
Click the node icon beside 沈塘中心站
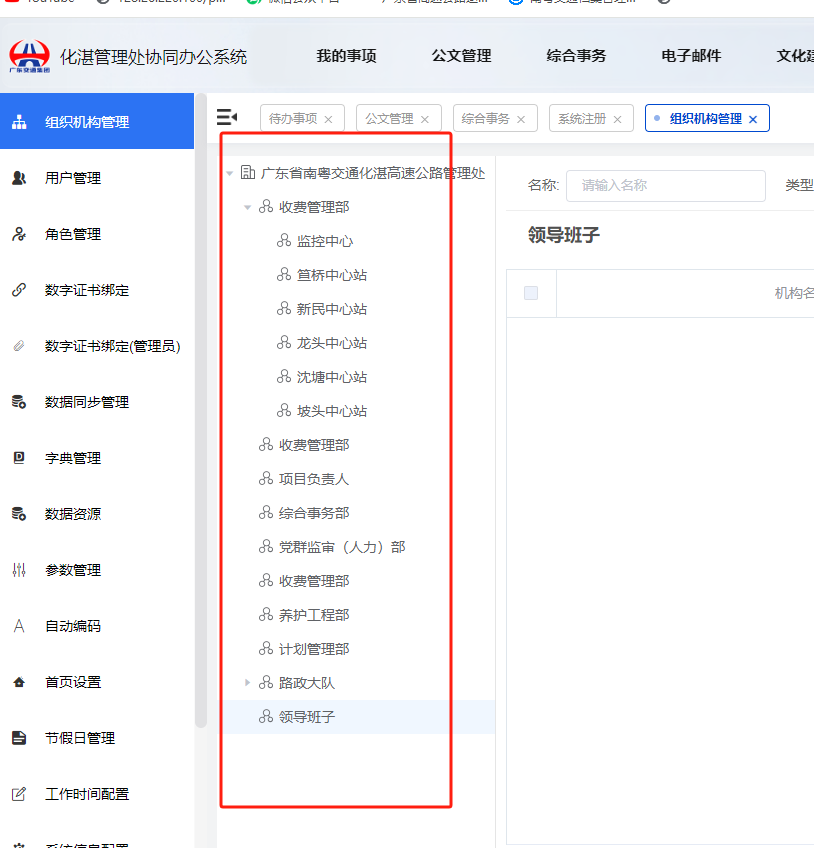(x=284, y=377)
